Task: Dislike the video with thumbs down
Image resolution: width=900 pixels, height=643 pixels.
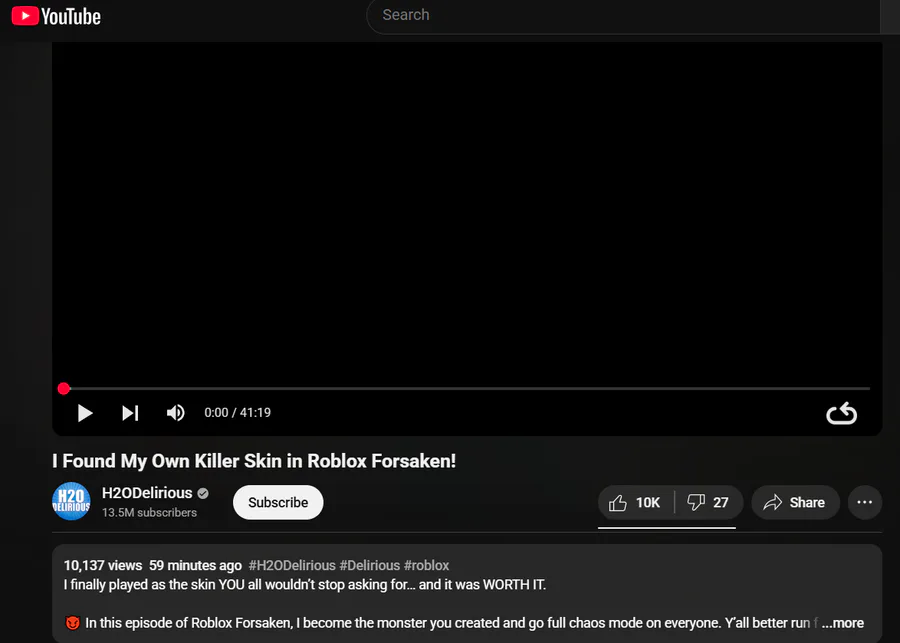Action: click(x=709, y=503)
